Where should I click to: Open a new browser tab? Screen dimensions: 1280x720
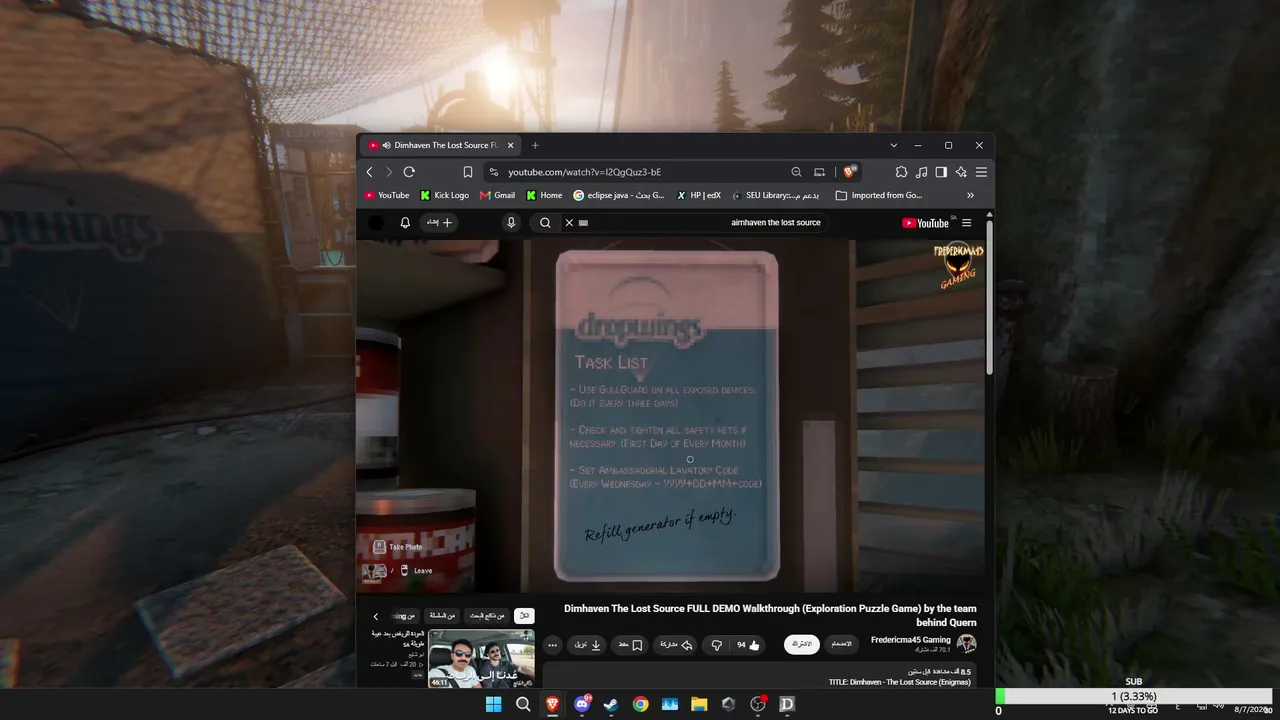click(535, 145)
